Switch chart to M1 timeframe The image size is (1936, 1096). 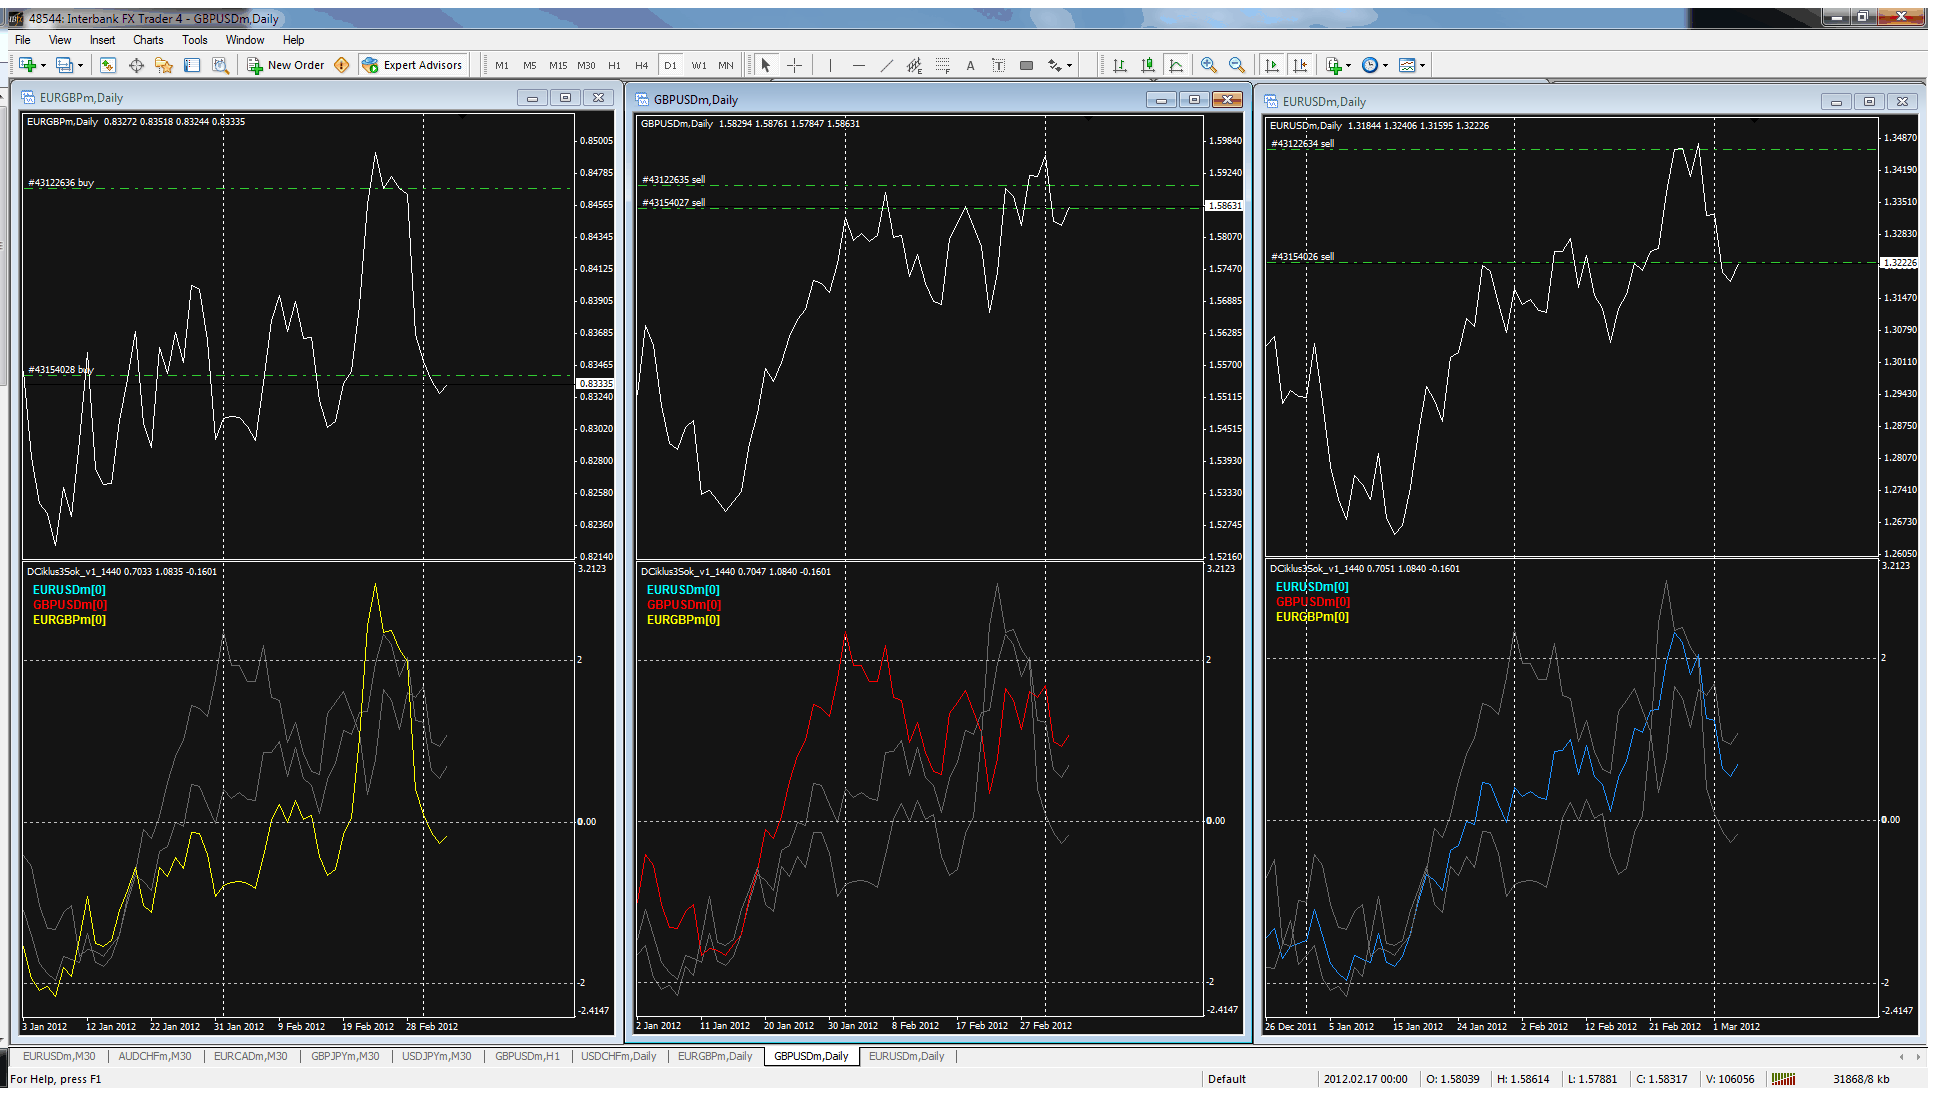point(502,65)
